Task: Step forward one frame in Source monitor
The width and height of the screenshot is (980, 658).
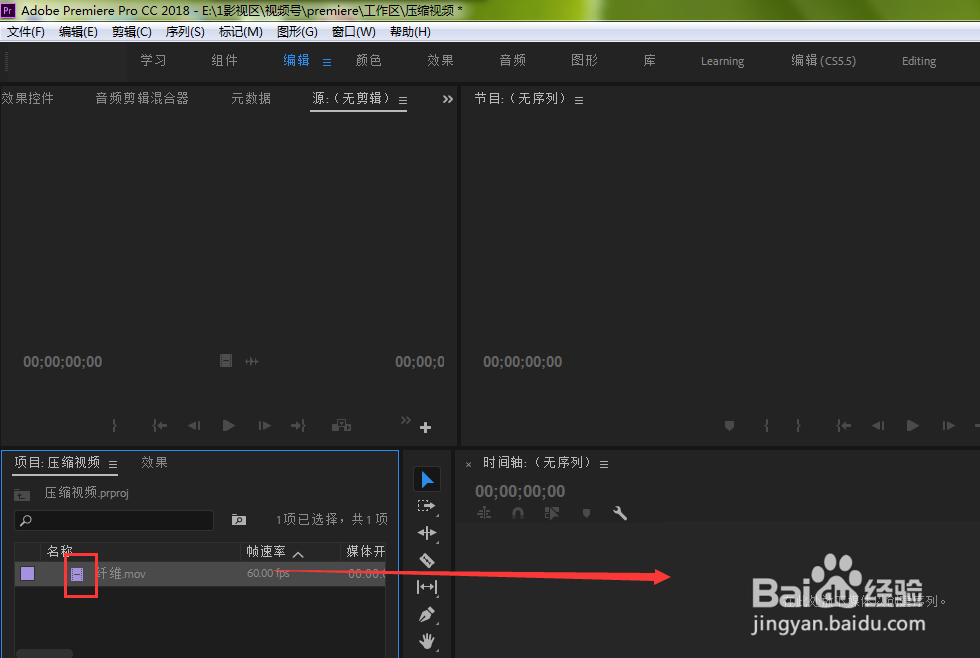Action: pos(264,426)
